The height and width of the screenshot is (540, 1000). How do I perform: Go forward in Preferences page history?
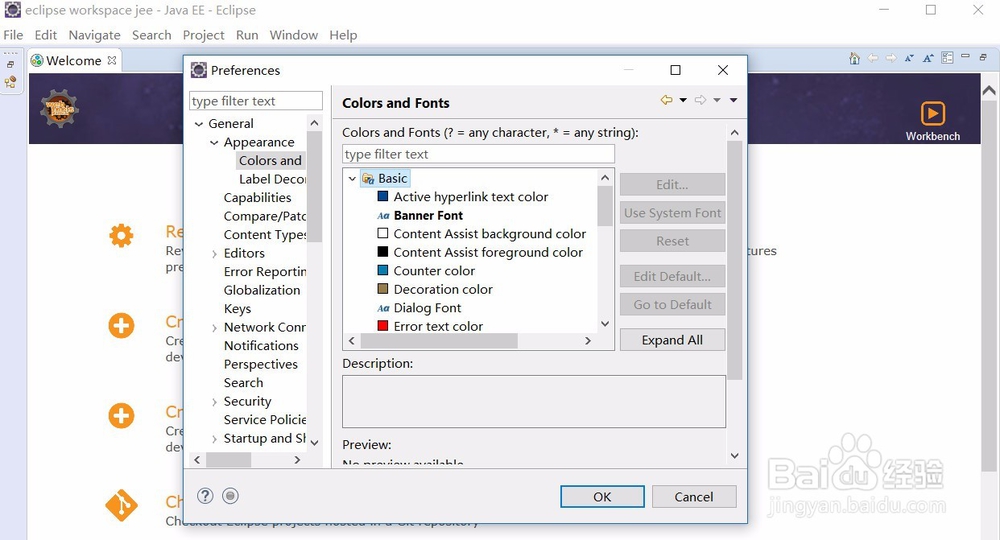coord(700,100)
